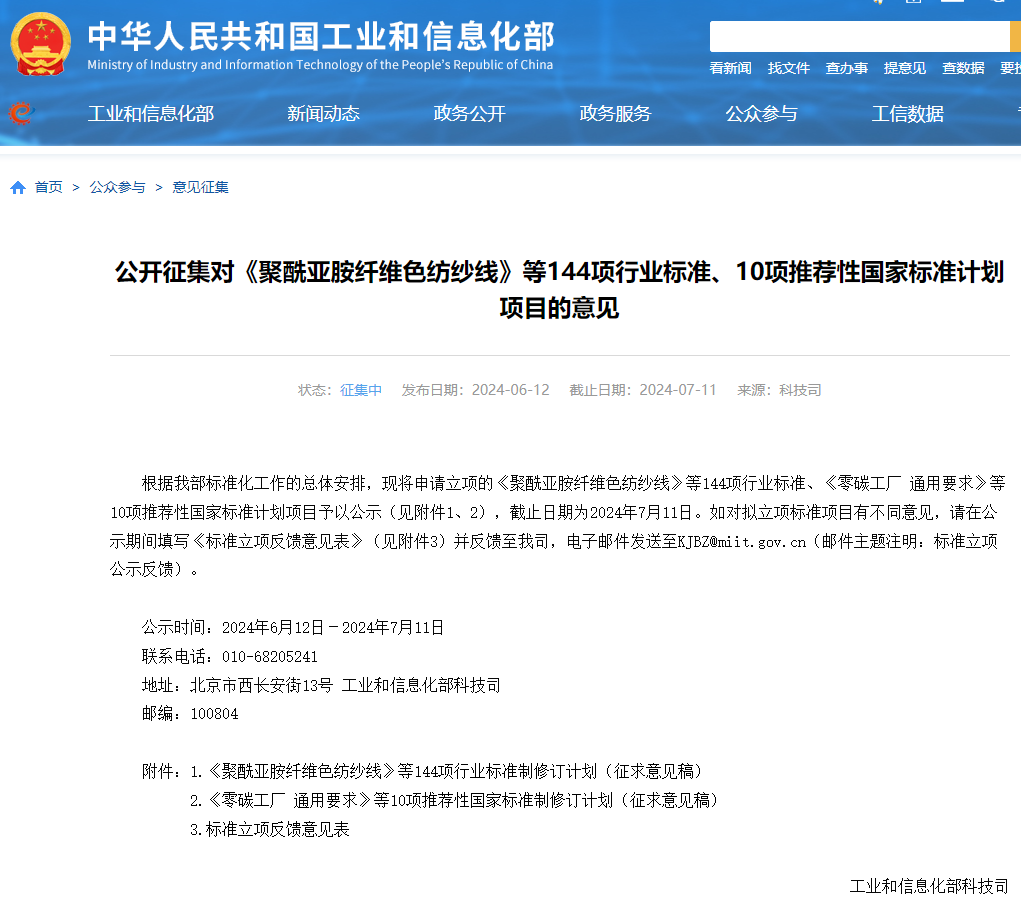The image size is (1021, 898).
Task: Select the 政务公开 navigation item
Action: coord(469,114)
